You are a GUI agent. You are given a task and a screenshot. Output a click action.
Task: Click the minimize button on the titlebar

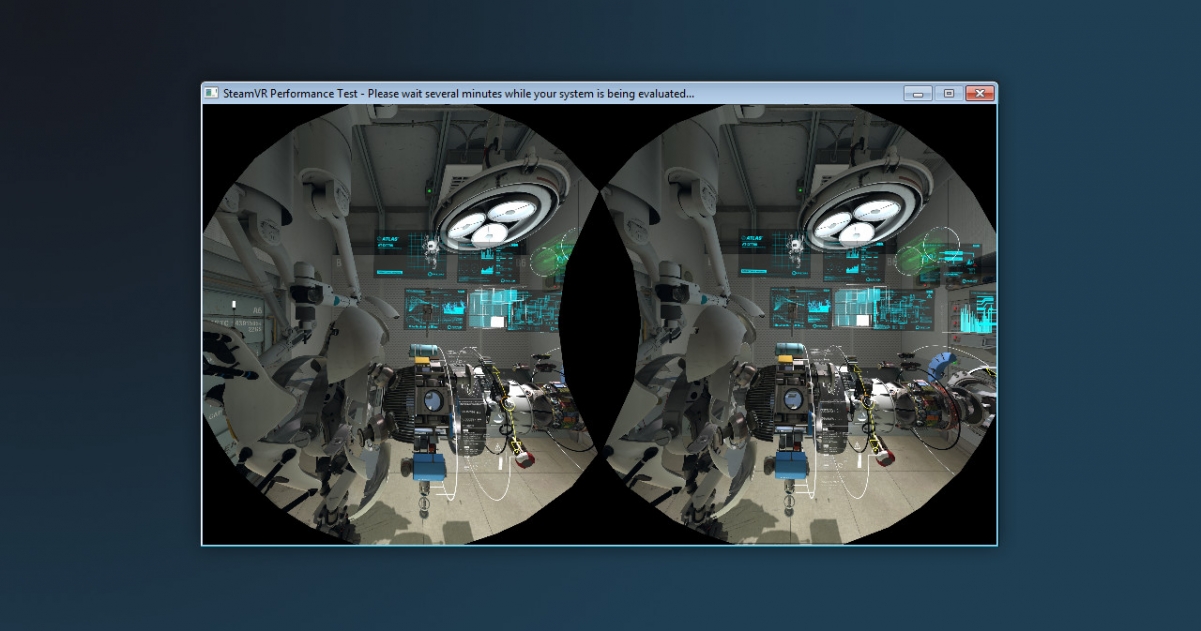pos(916,93)
